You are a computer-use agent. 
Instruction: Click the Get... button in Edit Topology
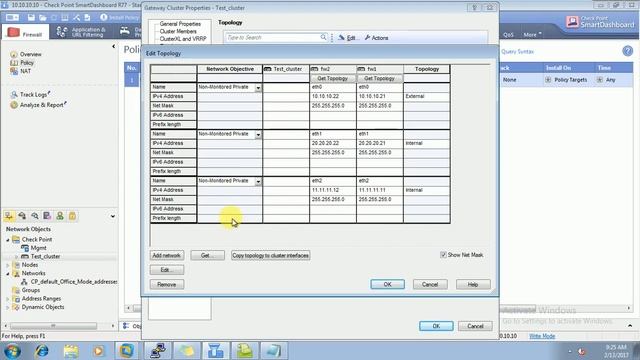pos(207,255)
